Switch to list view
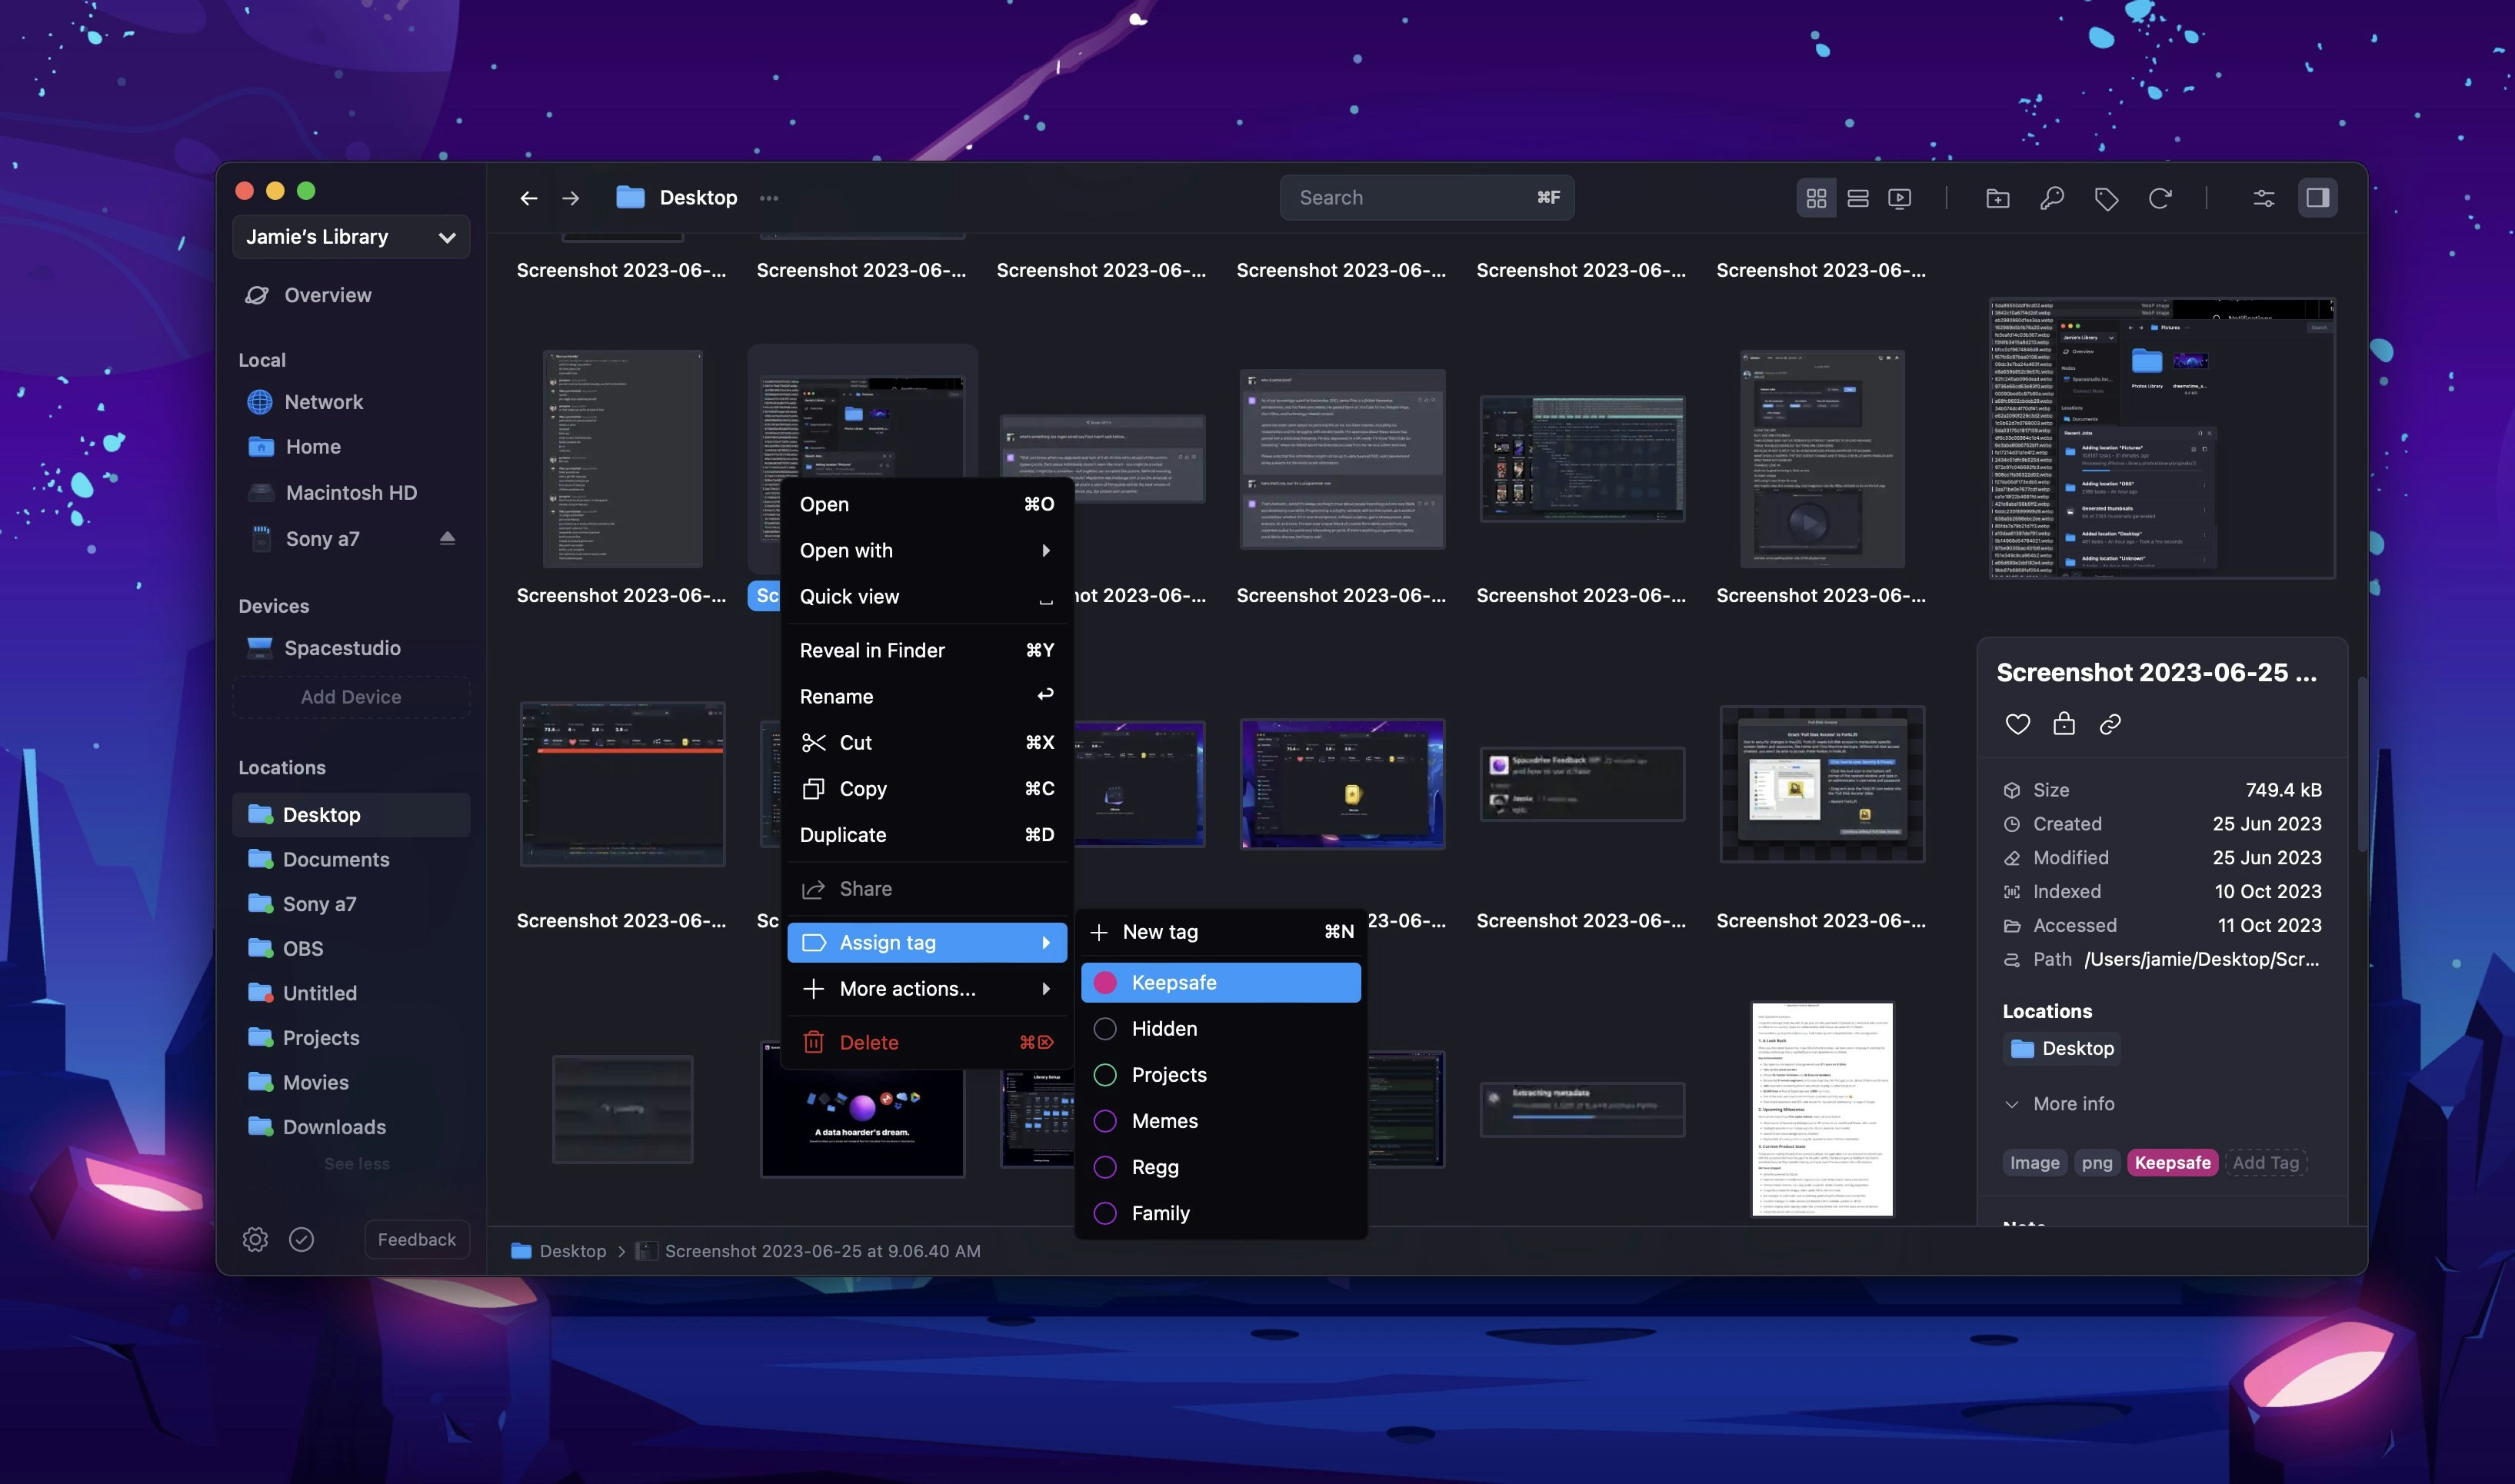Image resolution: width=2515 pixels, height=1484 pixels. (1858, 198)
